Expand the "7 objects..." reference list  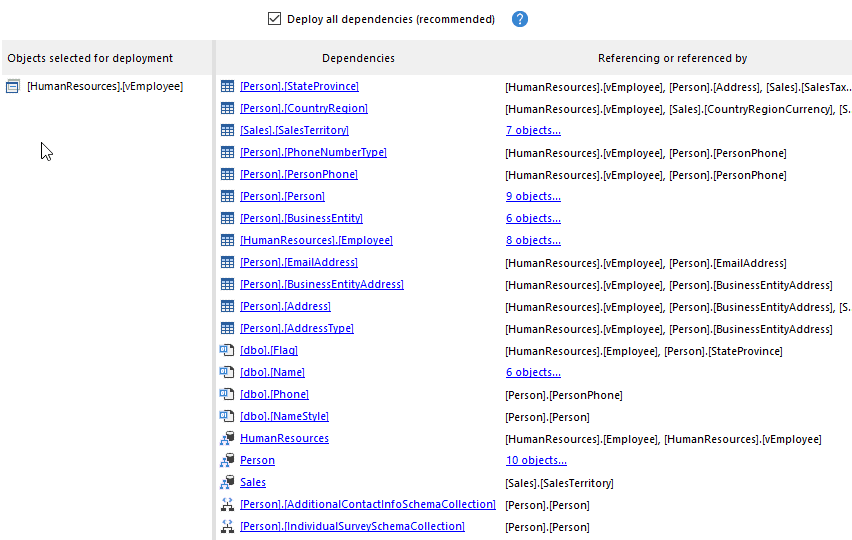[533, 131]
